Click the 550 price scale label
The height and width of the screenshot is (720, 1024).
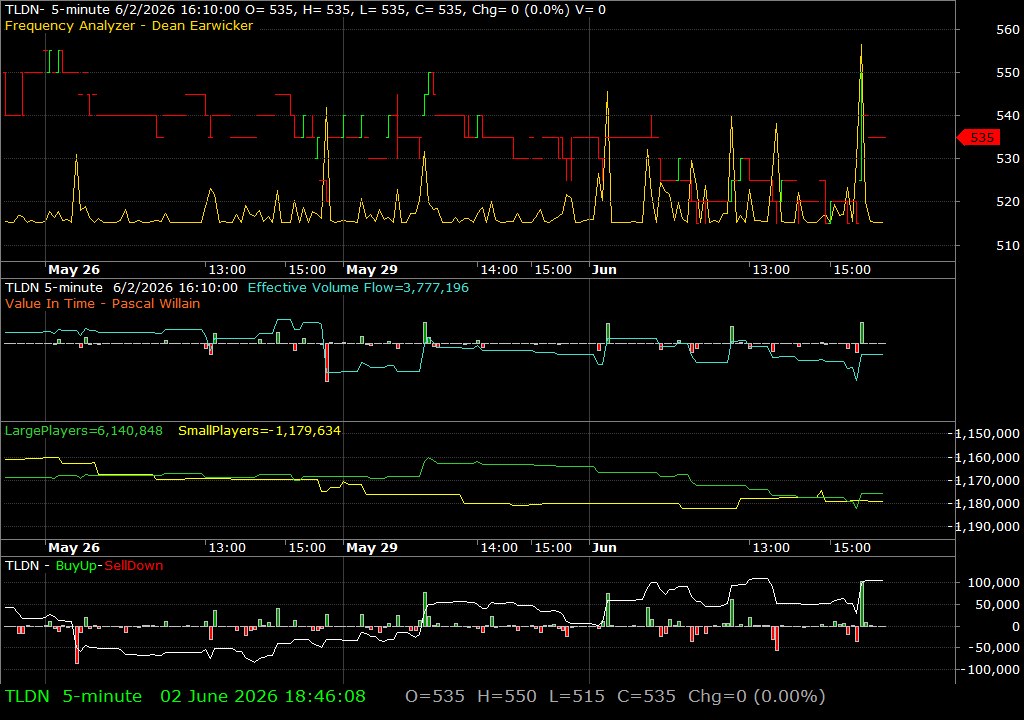(x=1008, y=73)
